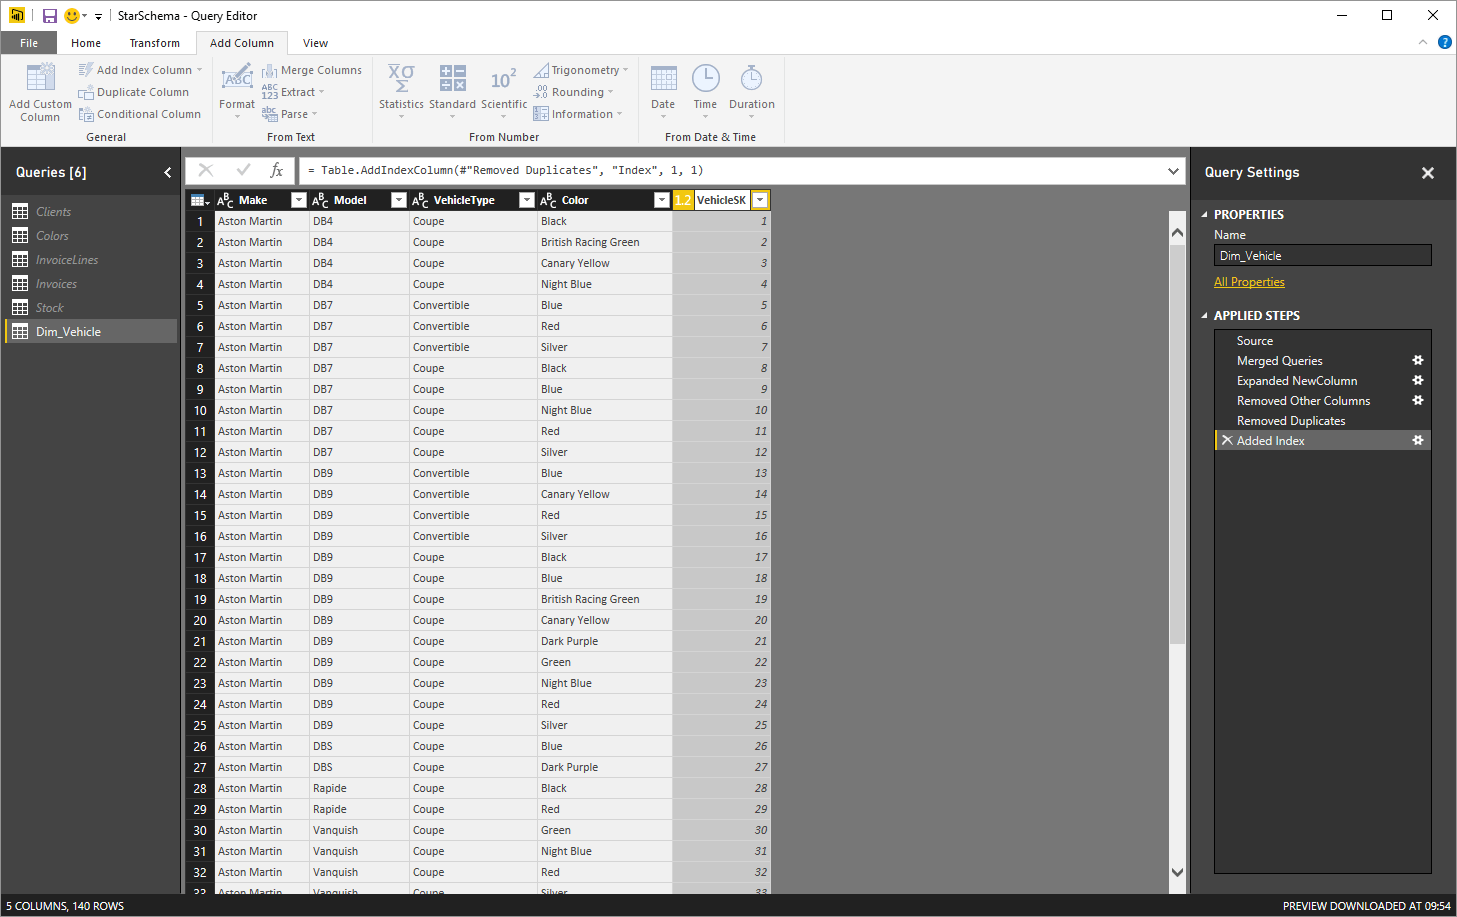
Task: Click Parse text tool
Action: point(290,114)
